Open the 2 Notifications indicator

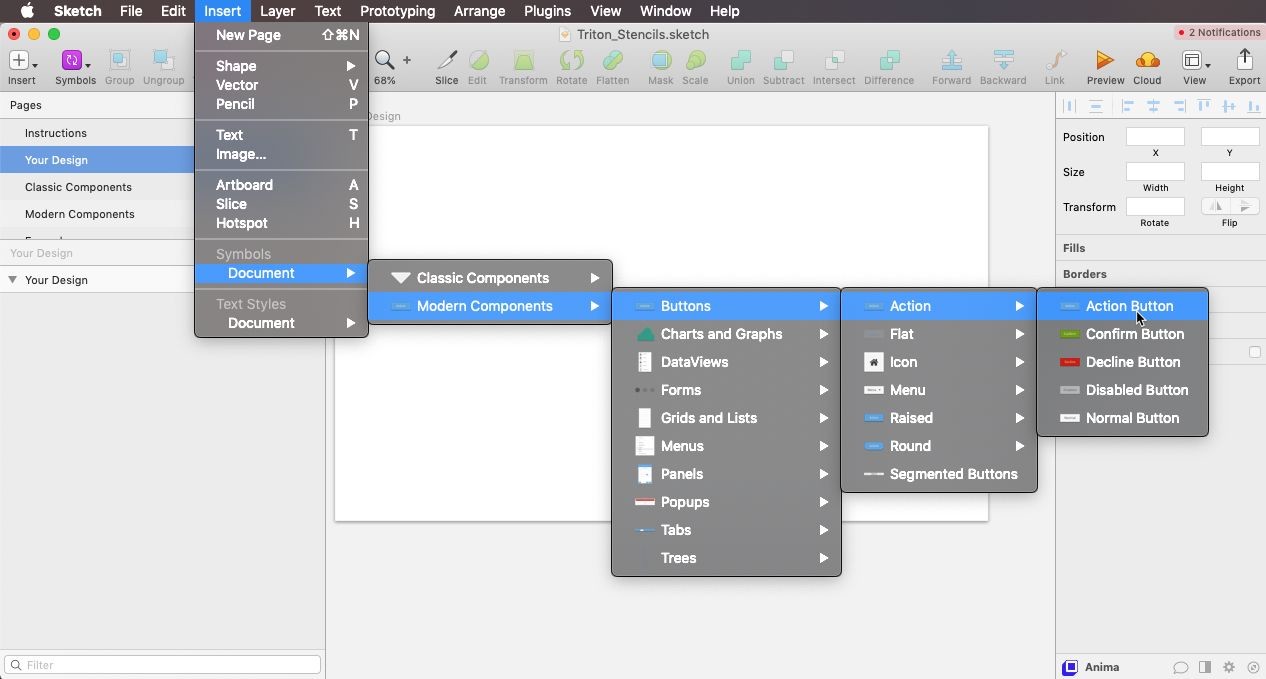[x=1219, y=32]
